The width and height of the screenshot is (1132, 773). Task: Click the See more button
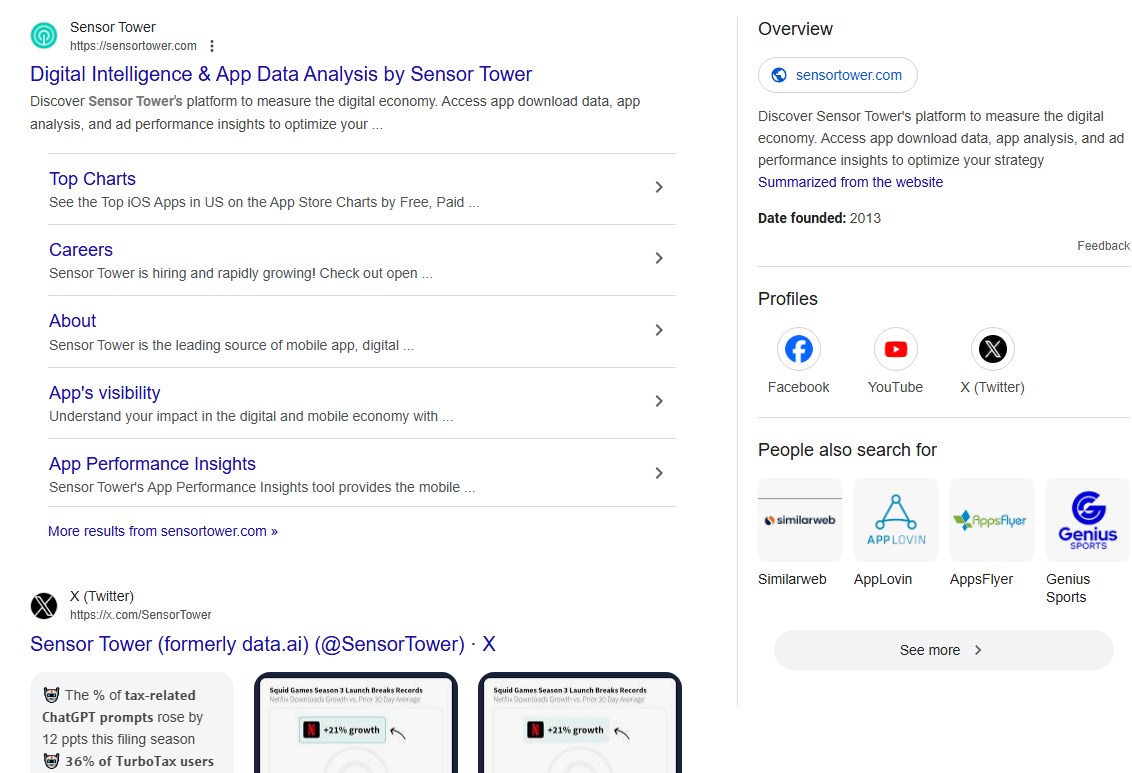[944, 650]
